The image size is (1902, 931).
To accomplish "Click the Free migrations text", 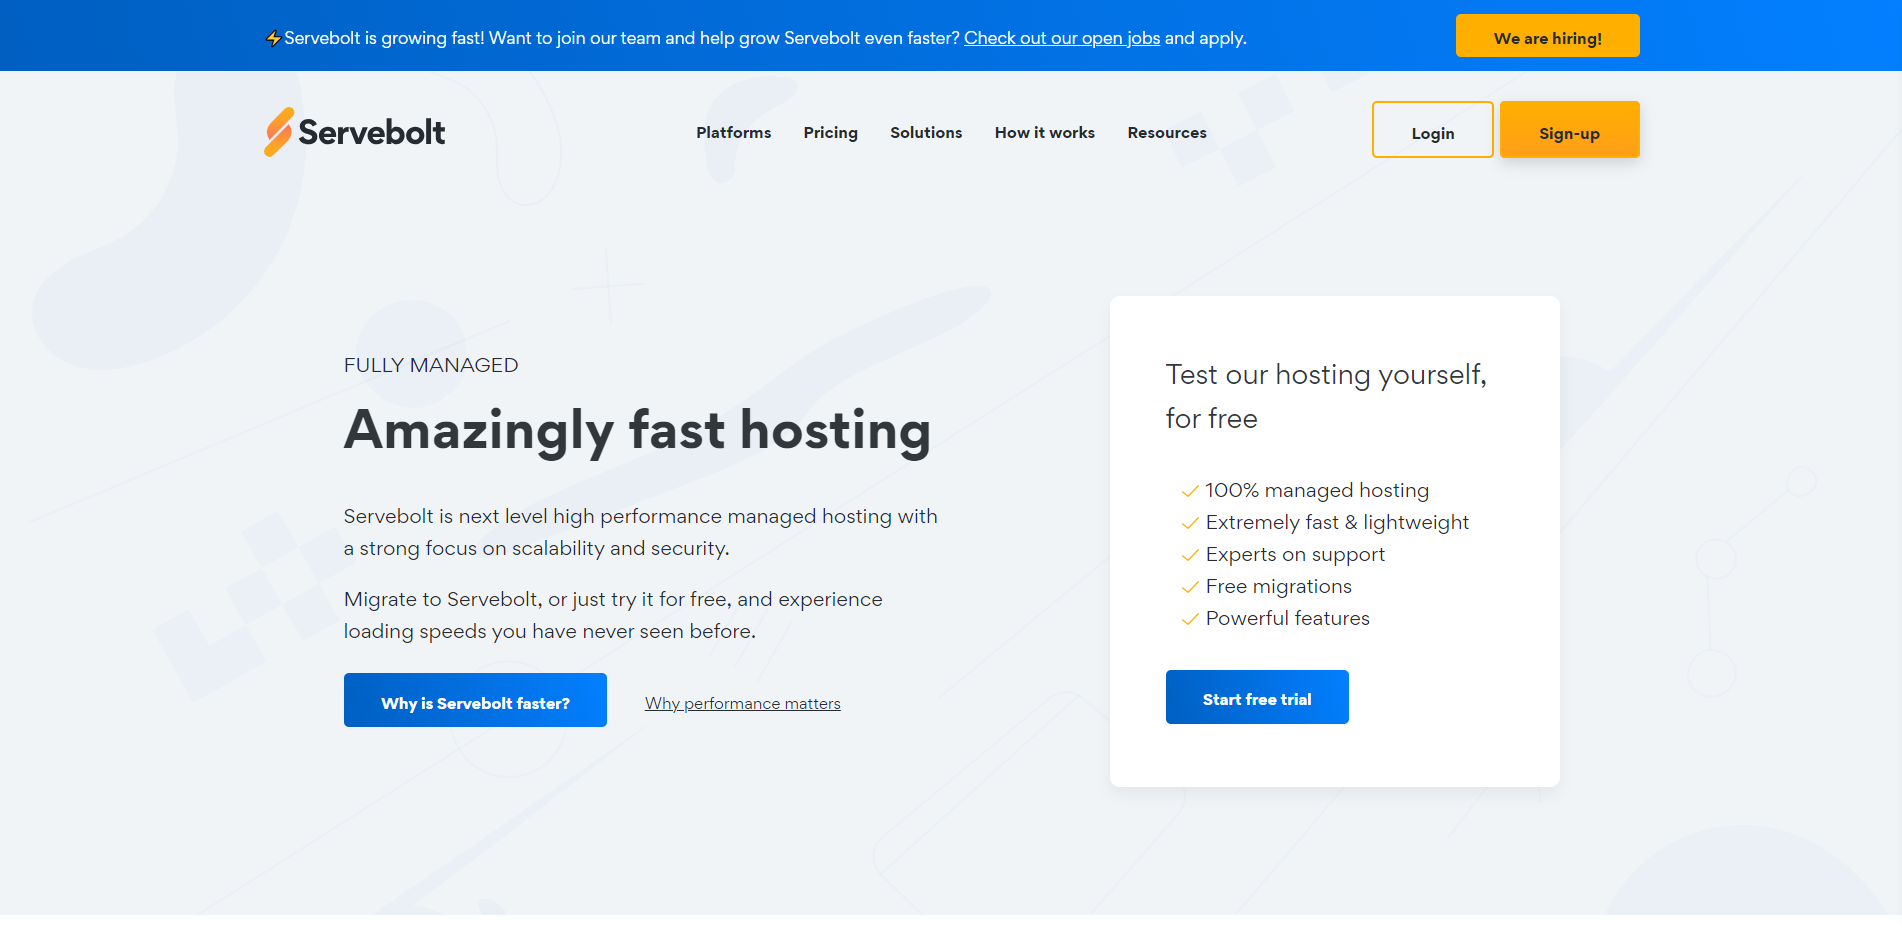I will pyautogui.click(x=1278, y=586).
